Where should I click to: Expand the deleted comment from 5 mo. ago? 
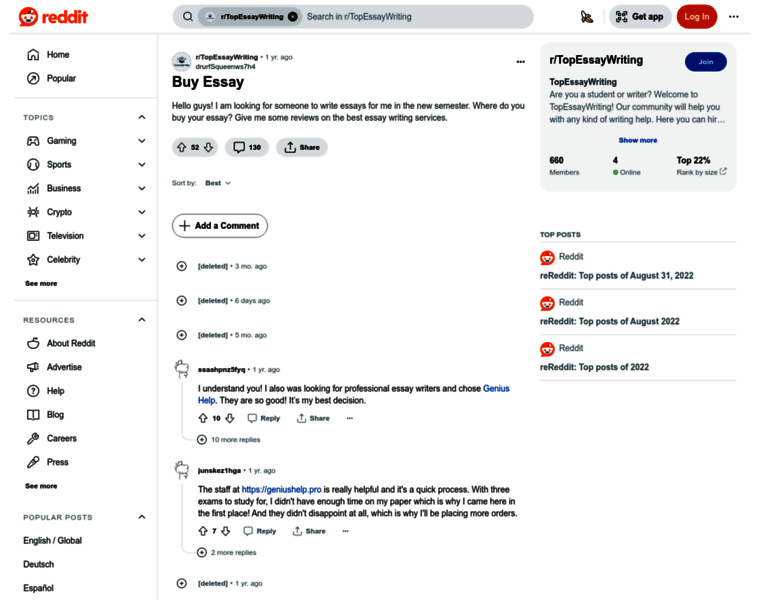[182, 335]
